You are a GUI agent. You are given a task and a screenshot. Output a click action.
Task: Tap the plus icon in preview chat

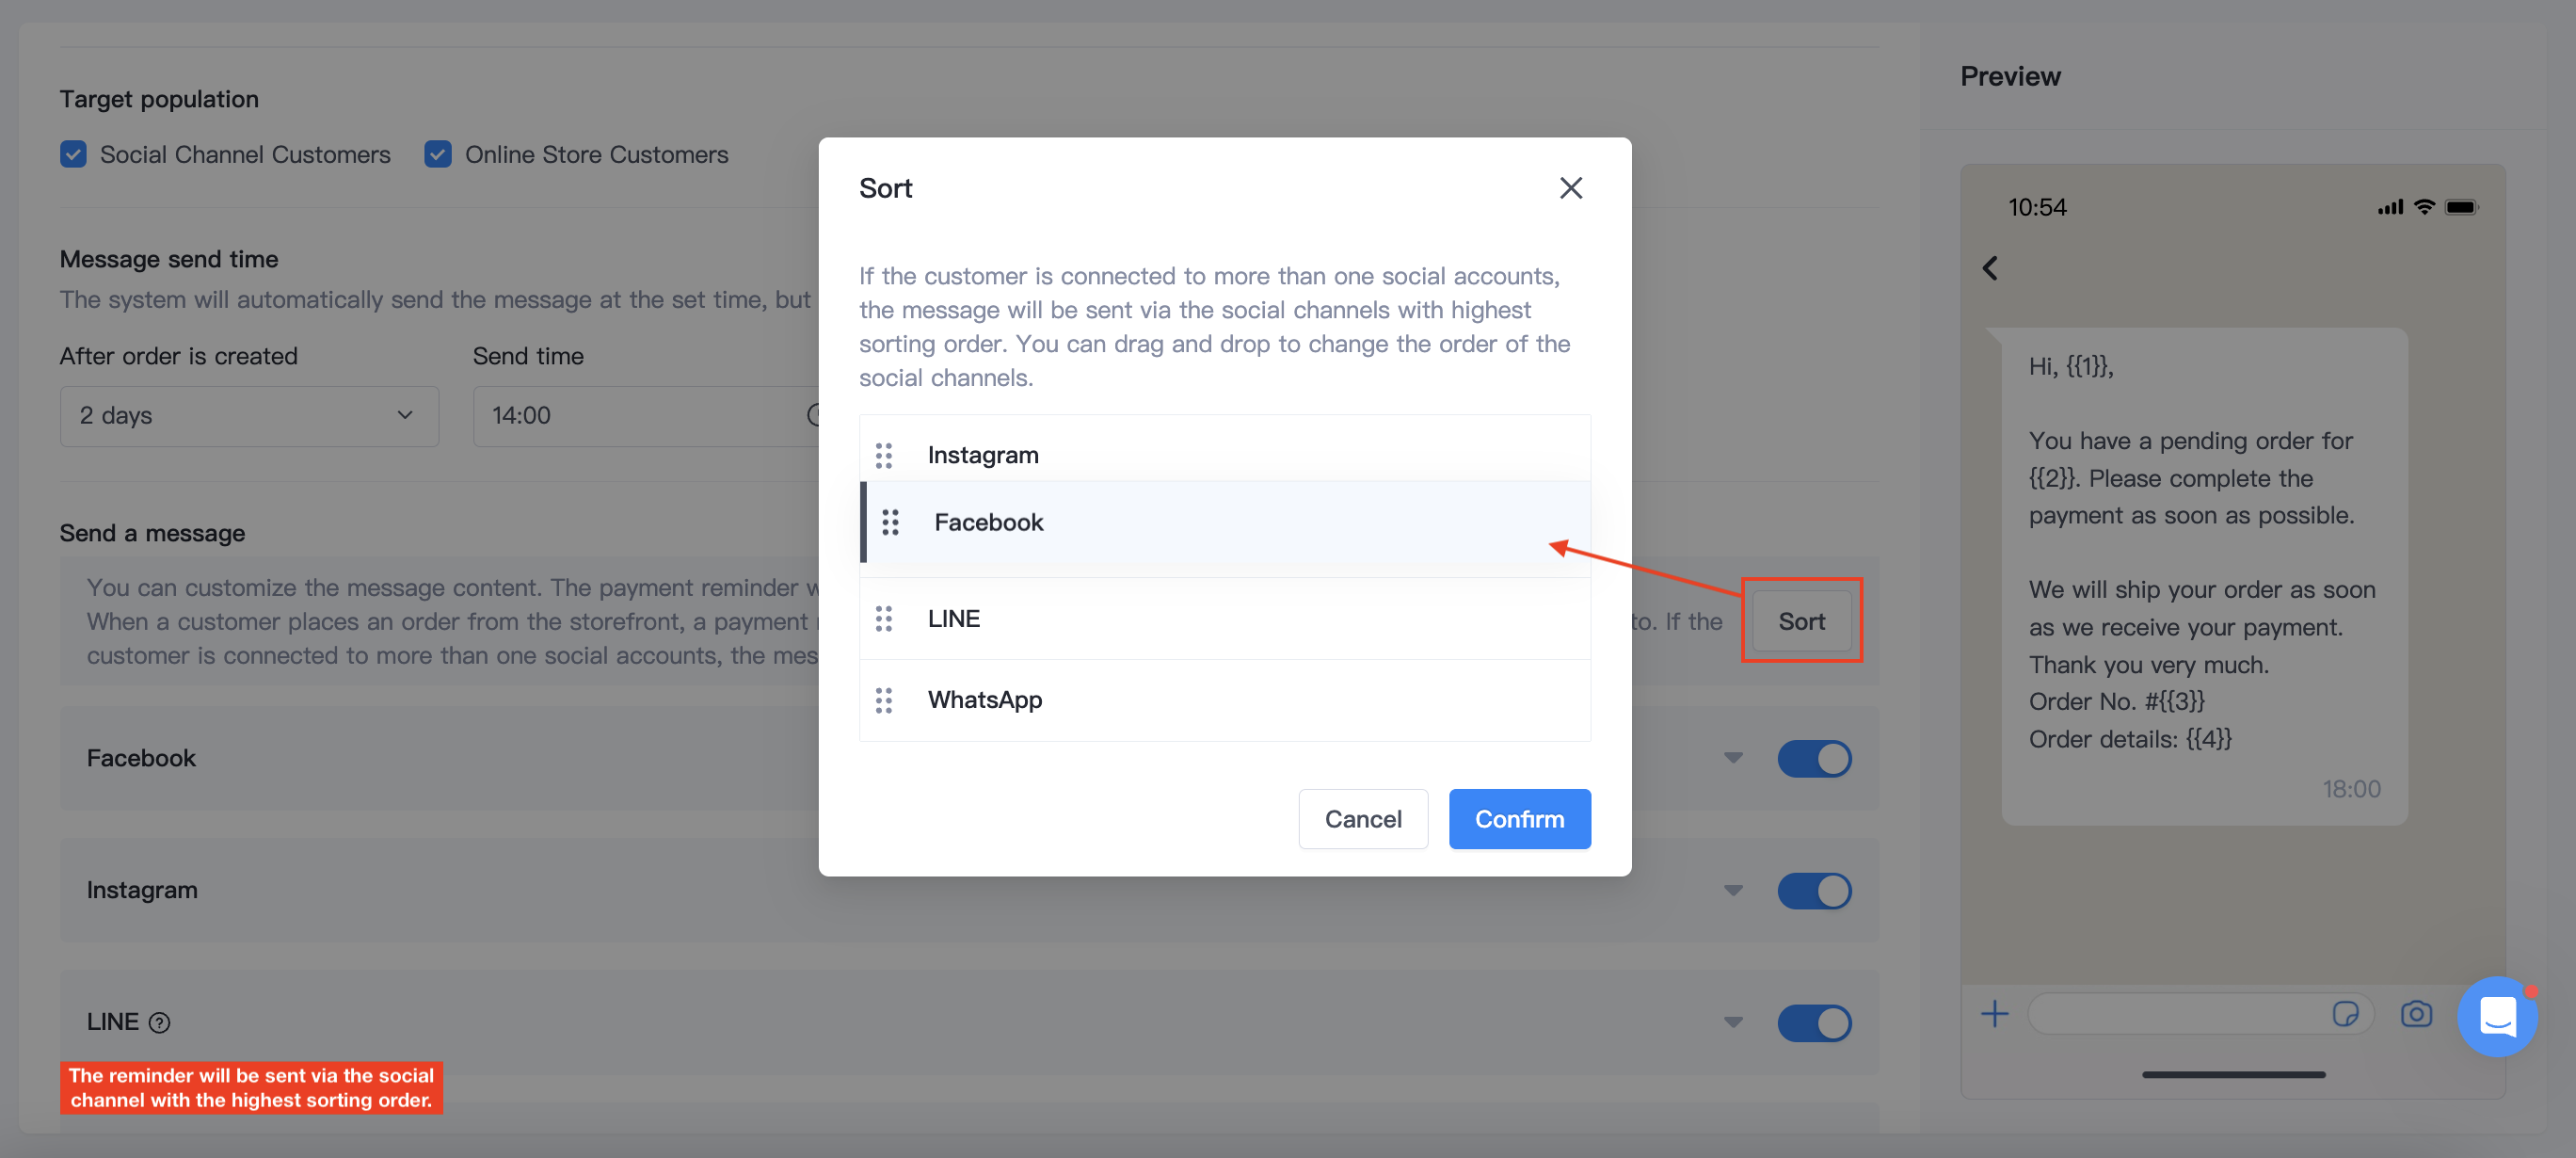click(x=1994, y=1014)
